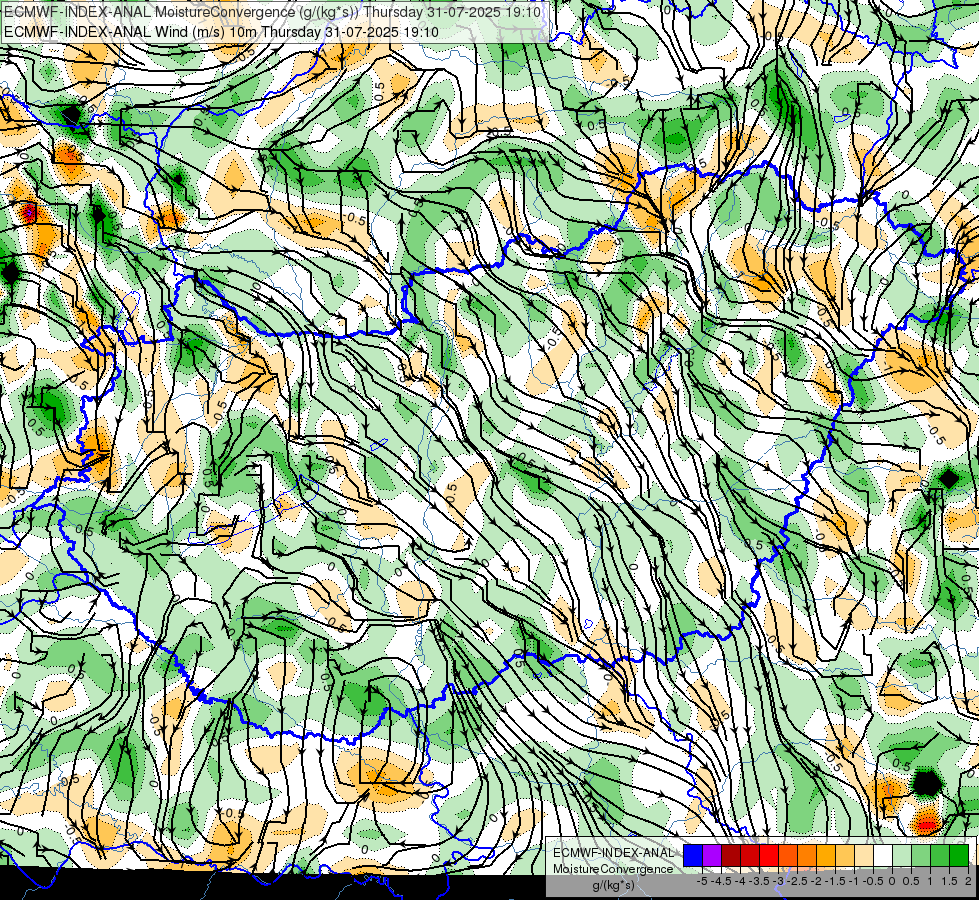This screenshot has height=900, width=979.
Task: Select the darkest green swatch ending at 2
Action: pyautogui.click(x=959, y=855)
